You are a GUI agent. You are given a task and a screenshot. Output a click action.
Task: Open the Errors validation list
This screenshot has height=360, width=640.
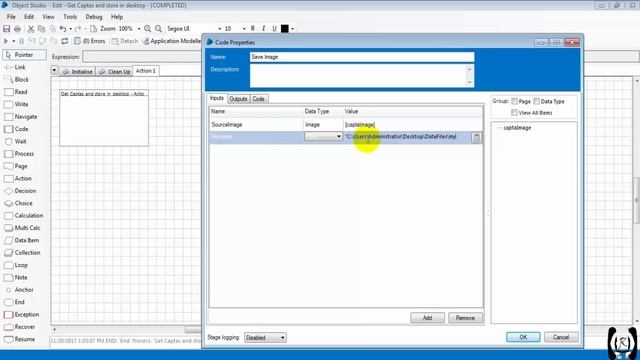pyautogui.click(x=90, y=41)
